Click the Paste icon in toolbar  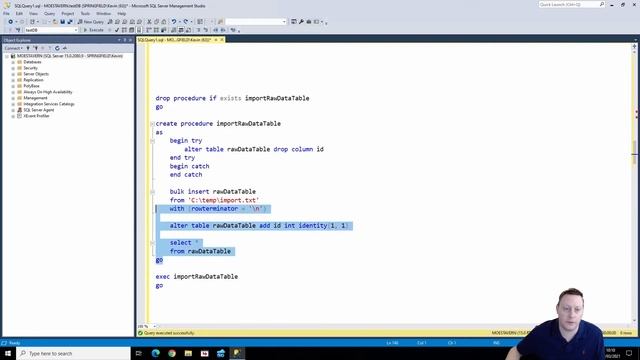(x=164, y=22)
